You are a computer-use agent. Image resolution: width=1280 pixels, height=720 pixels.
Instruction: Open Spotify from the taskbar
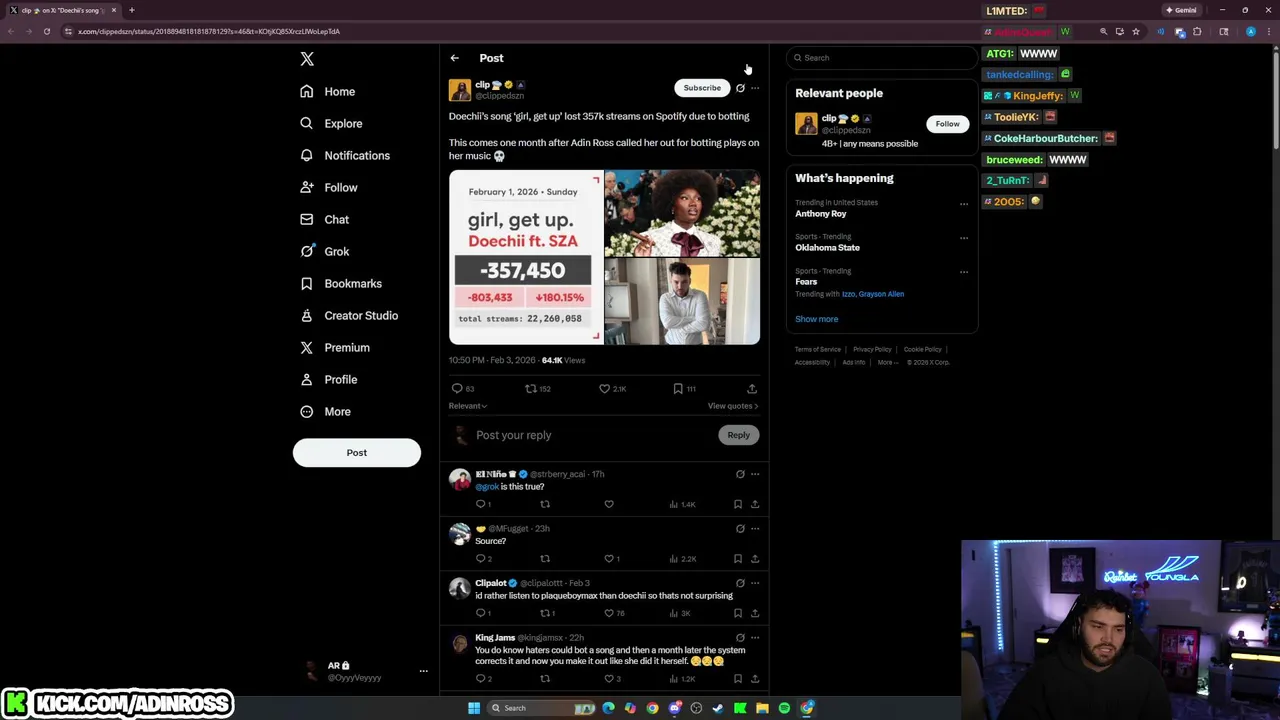[x=784, y=708]
